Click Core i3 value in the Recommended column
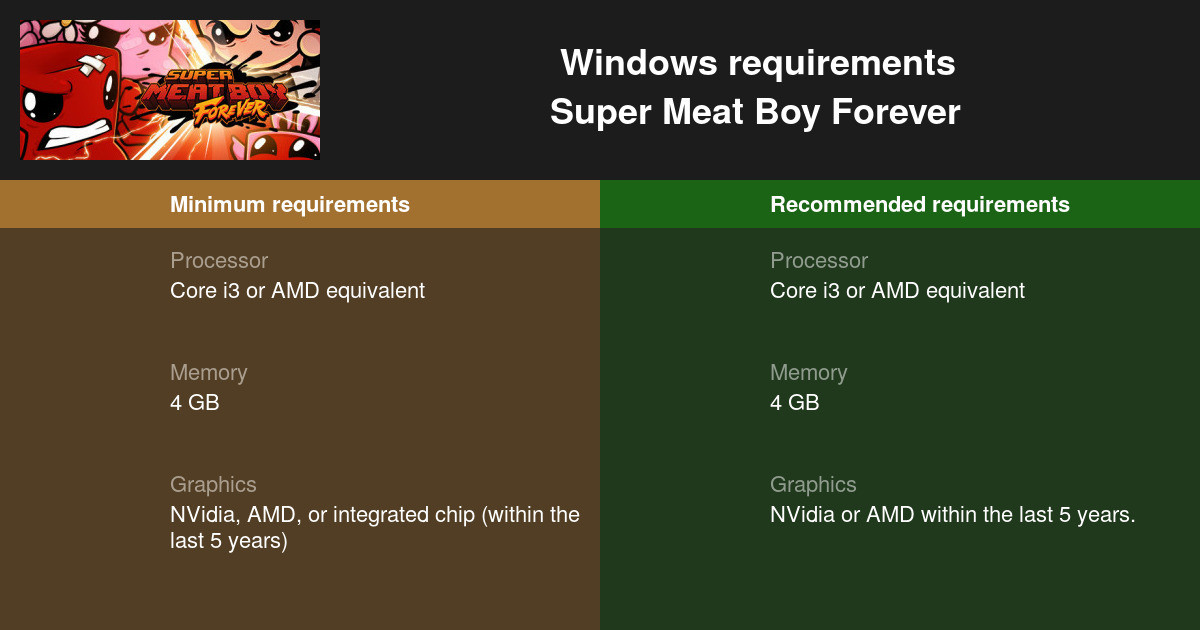1200x630 pixels. point(897,291)
